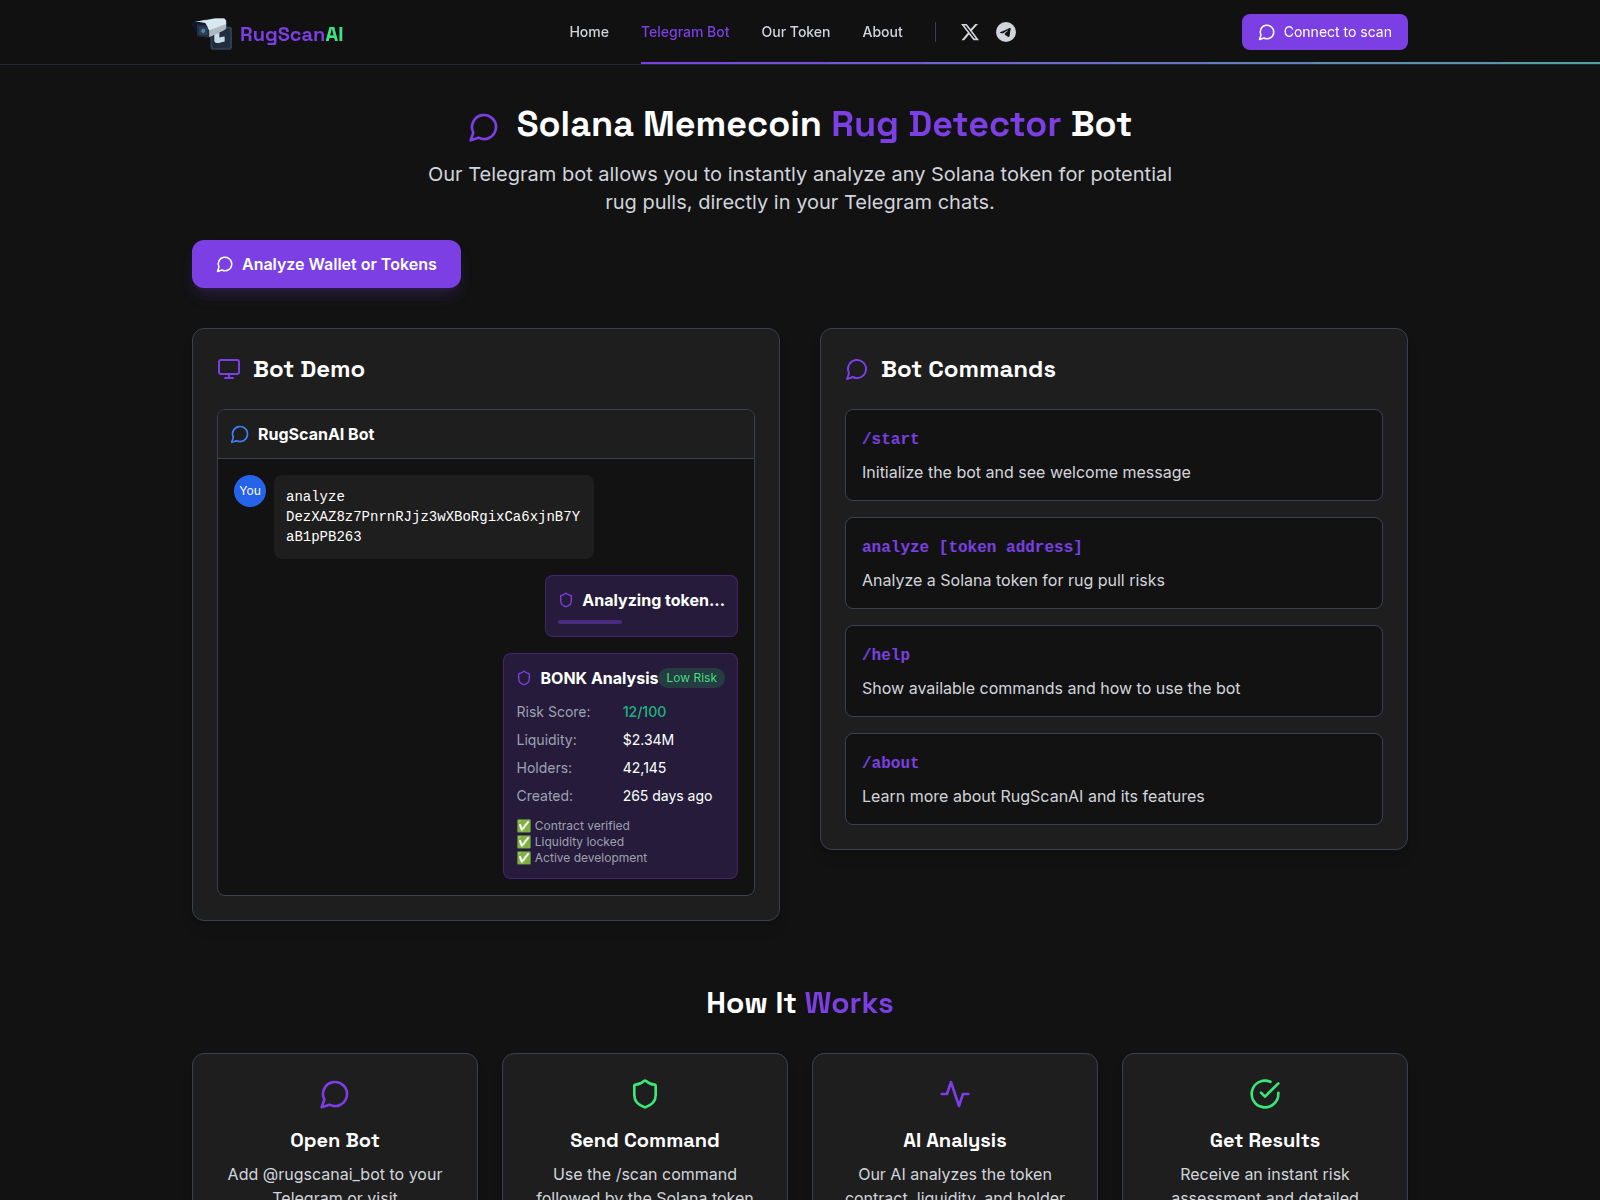This screenshot has width=1600, height=1200.
Task: Click the RugScanAI brand name link
Action: pyautogui.click(x=292, y=34)
